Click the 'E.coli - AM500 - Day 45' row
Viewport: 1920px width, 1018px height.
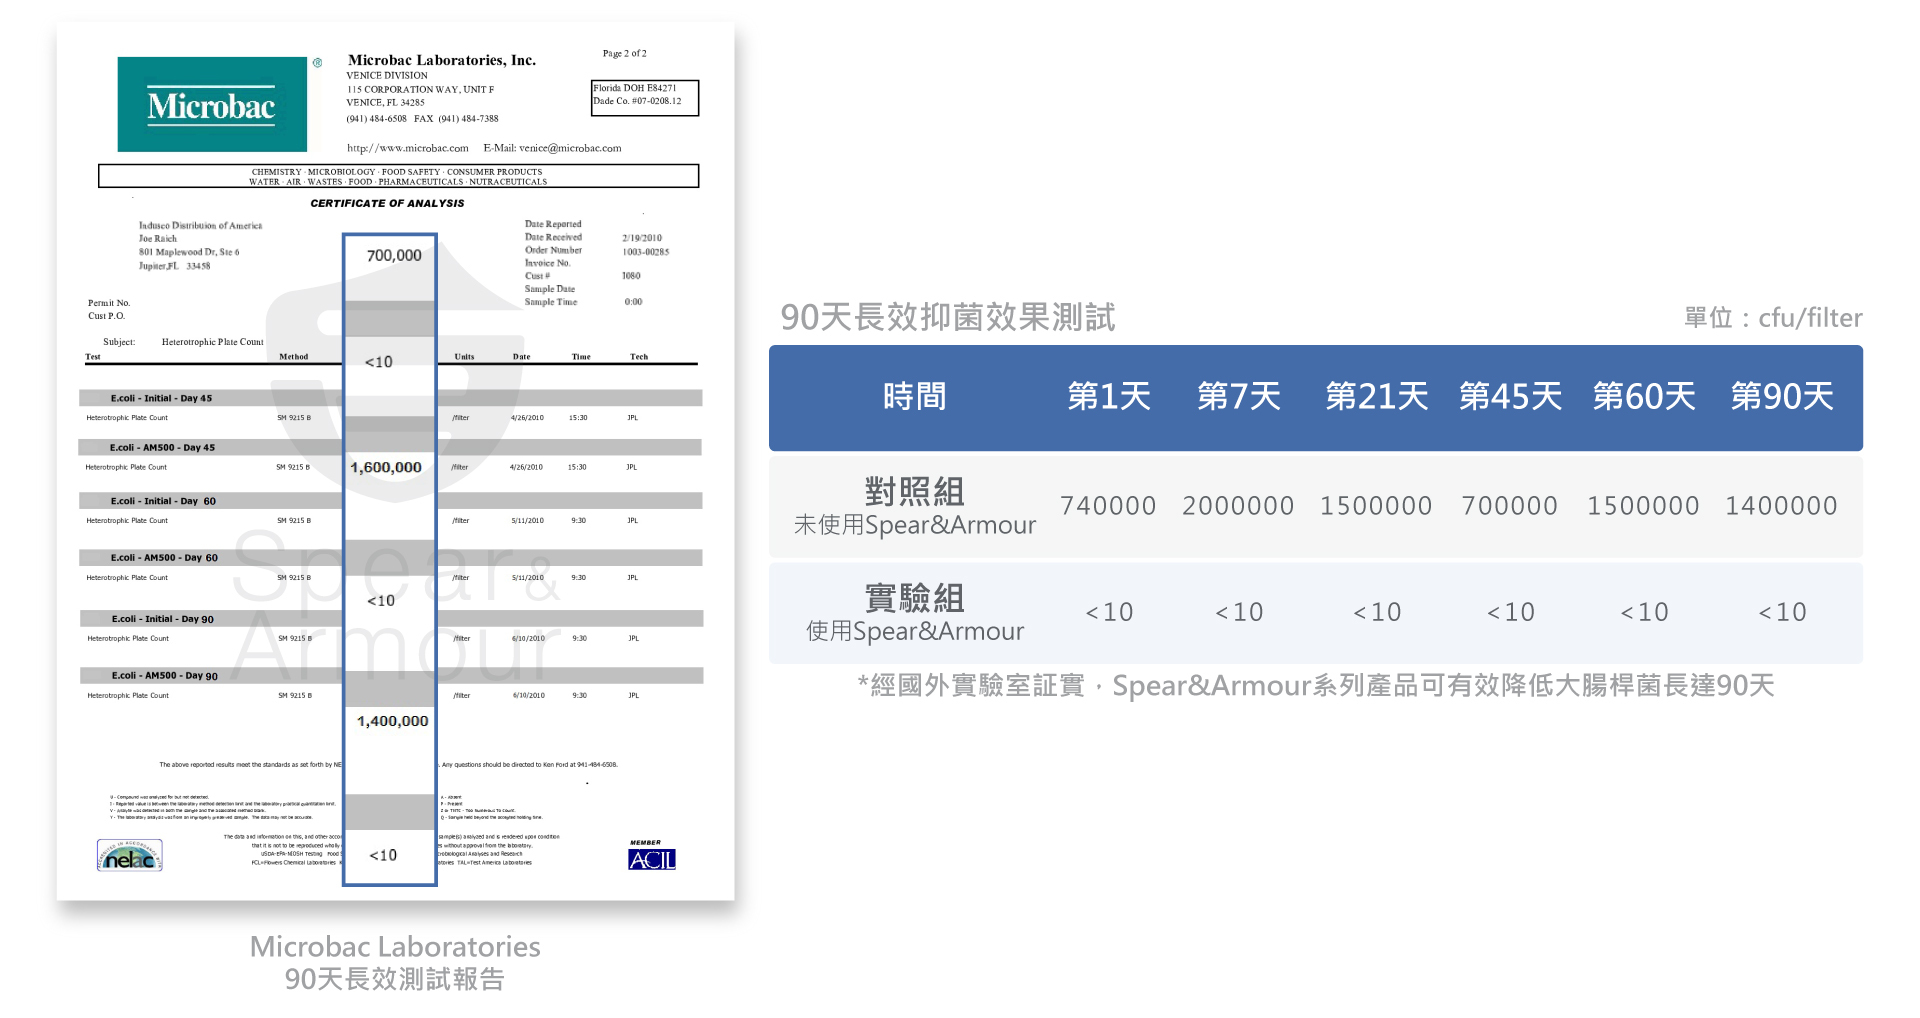(x=390, y=447)
